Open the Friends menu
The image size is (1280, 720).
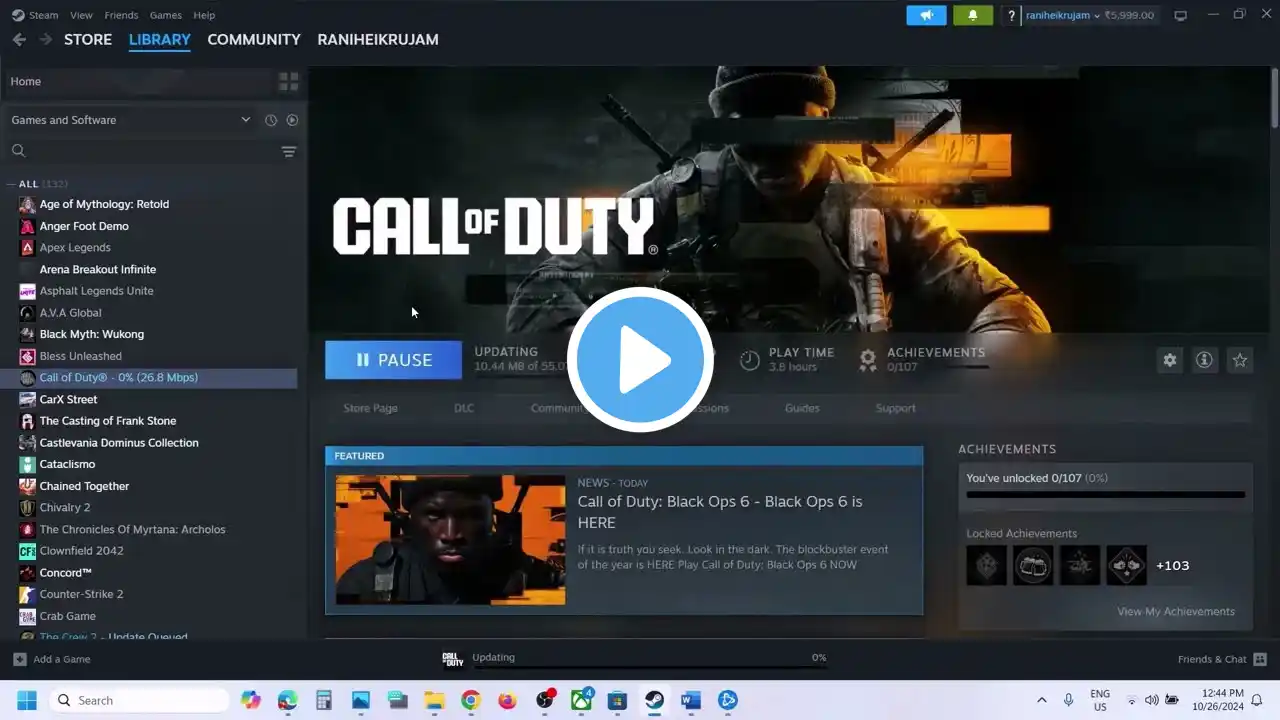pyautogui.click(x=121, y=15)
